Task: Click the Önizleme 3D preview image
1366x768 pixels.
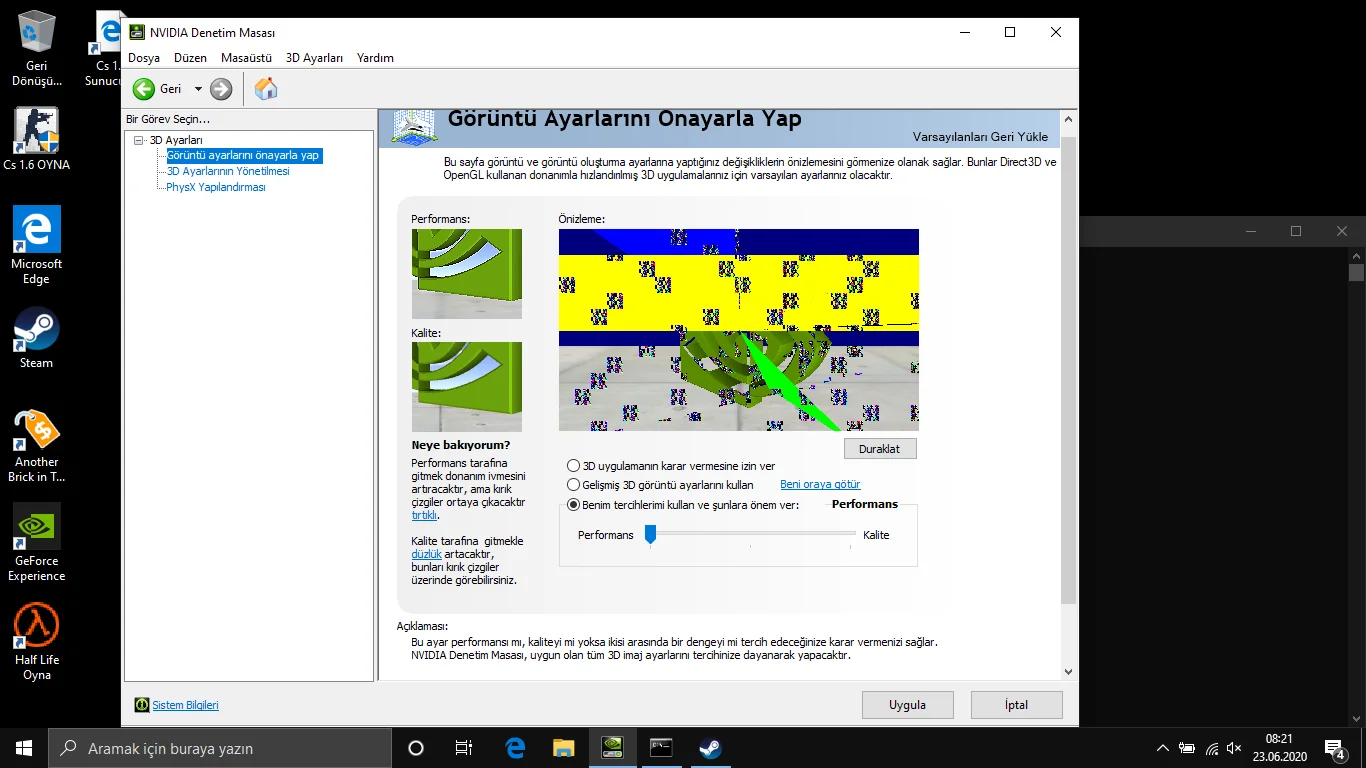Action: click(x=739, y=330)
